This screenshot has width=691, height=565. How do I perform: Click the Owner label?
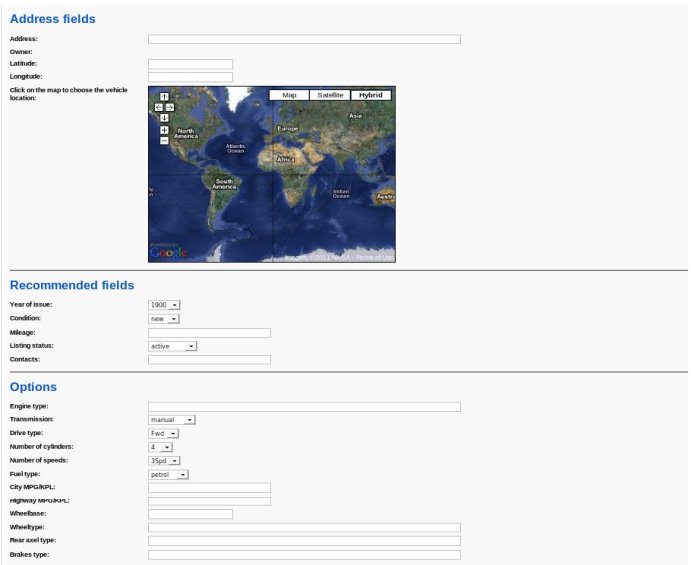21,52
